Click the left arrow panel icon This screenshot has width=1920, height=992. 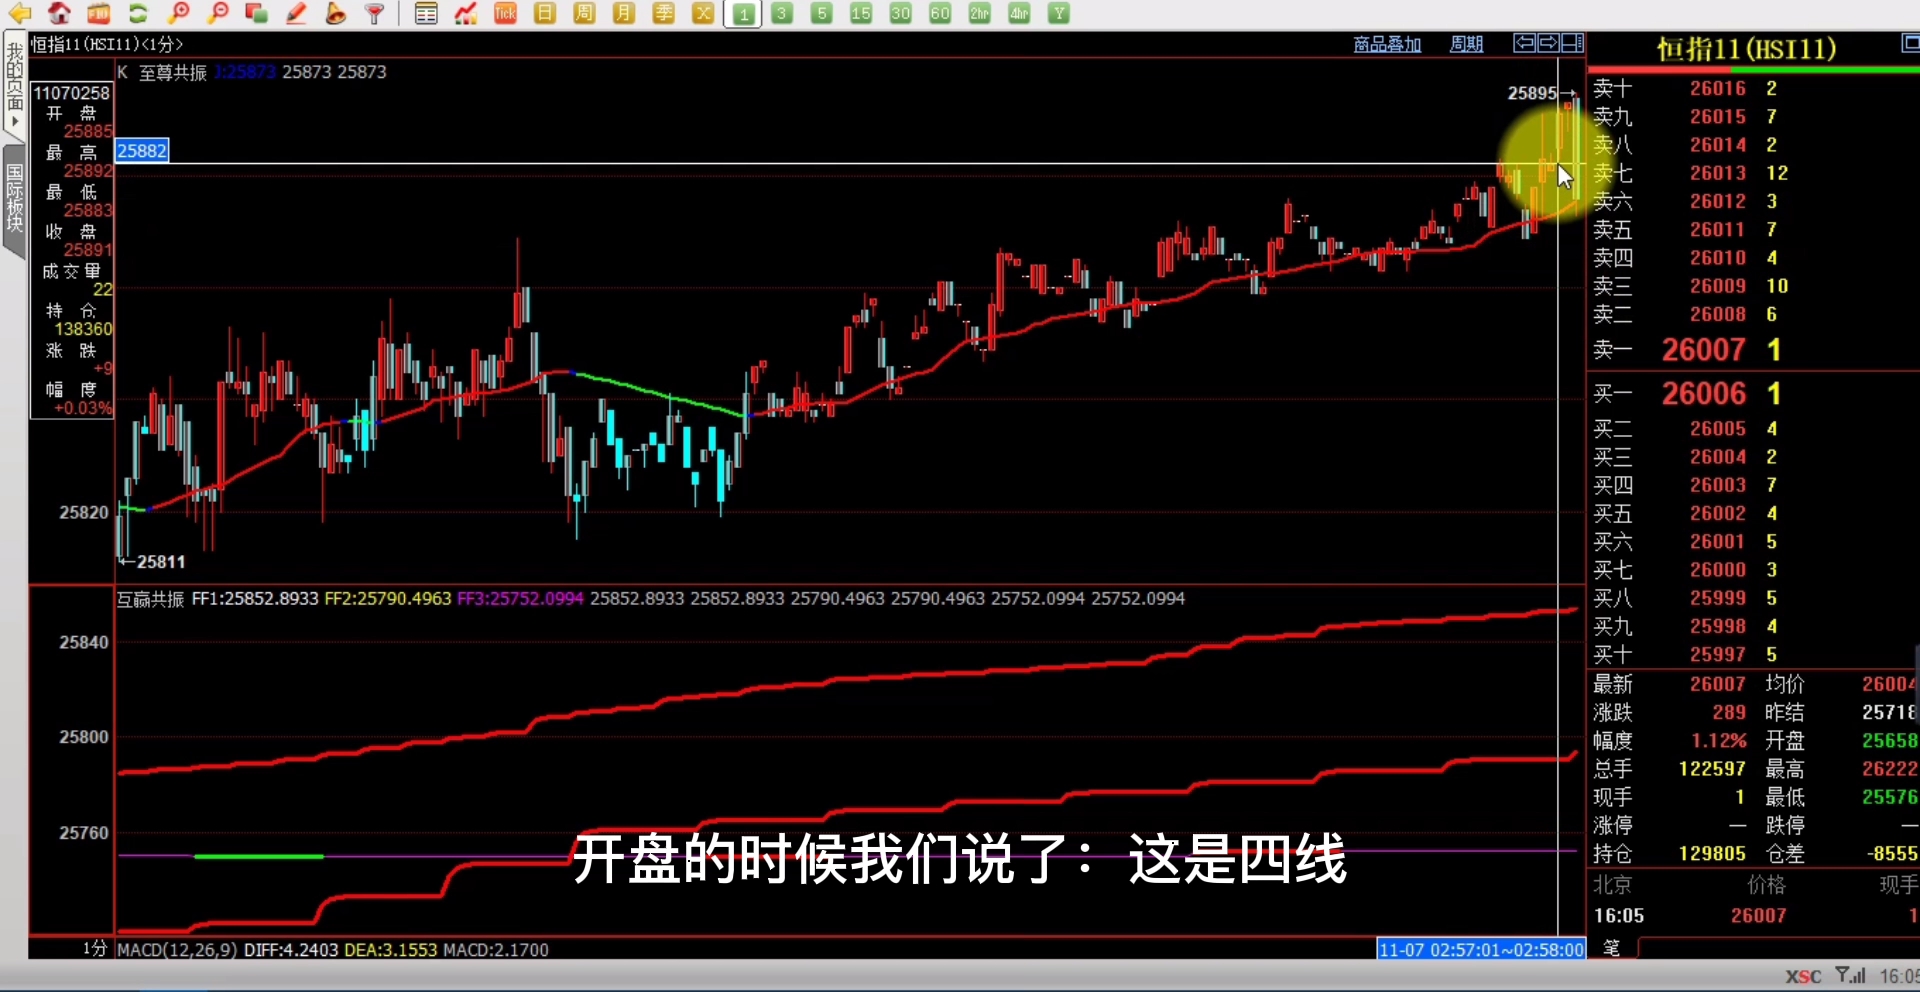click(x=1524, y=43)
